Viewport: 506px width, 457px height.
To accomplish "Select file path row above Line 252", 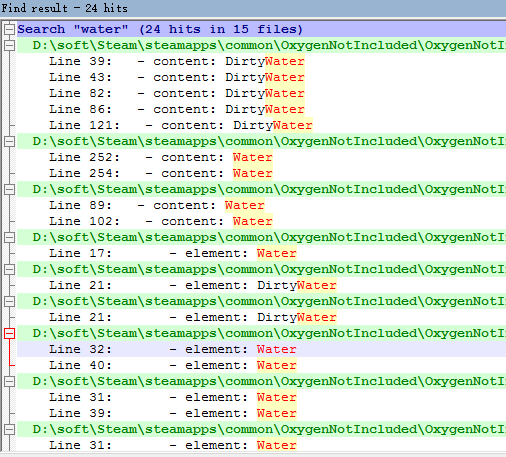I will coord(261,141).
